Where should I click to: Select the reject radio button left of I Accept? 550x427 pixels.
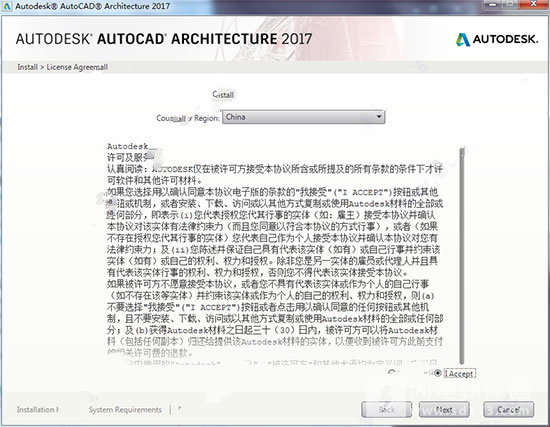392,373
